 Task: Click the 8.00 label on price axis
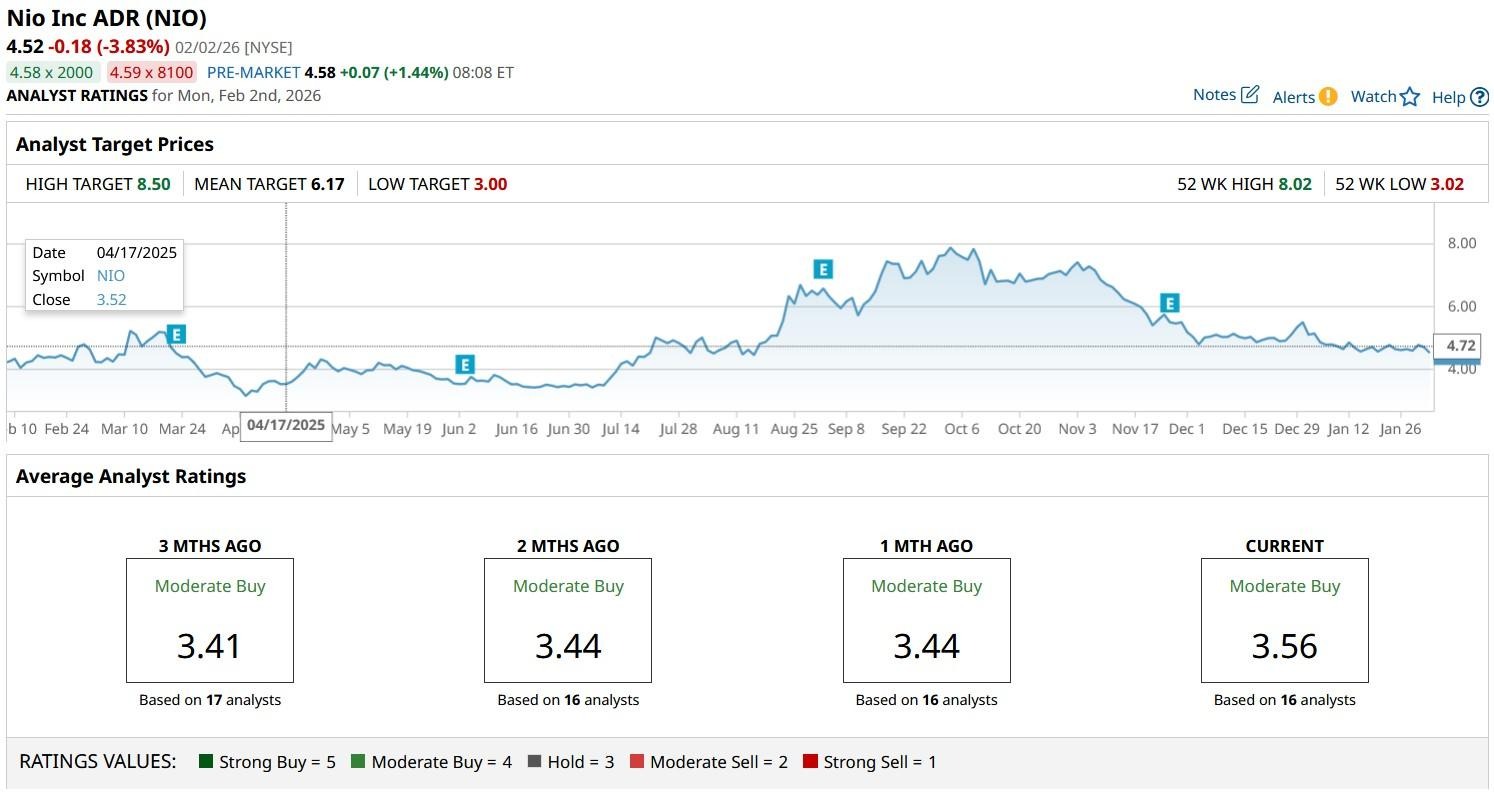click(1462, 243)
